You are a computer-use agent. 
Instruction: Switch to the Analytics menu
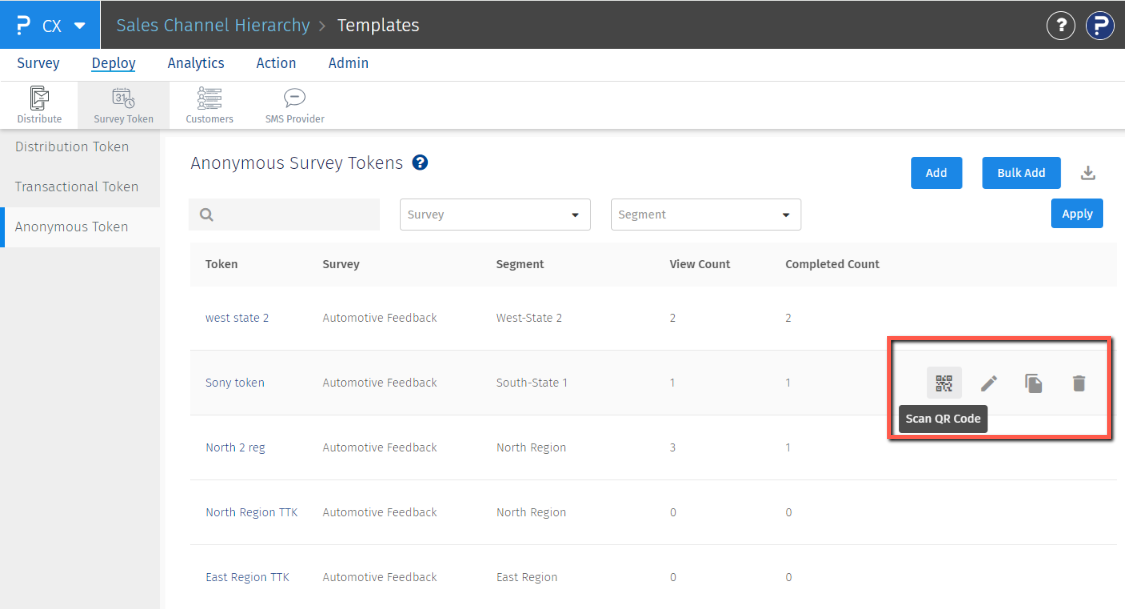[x=196, y=63]
